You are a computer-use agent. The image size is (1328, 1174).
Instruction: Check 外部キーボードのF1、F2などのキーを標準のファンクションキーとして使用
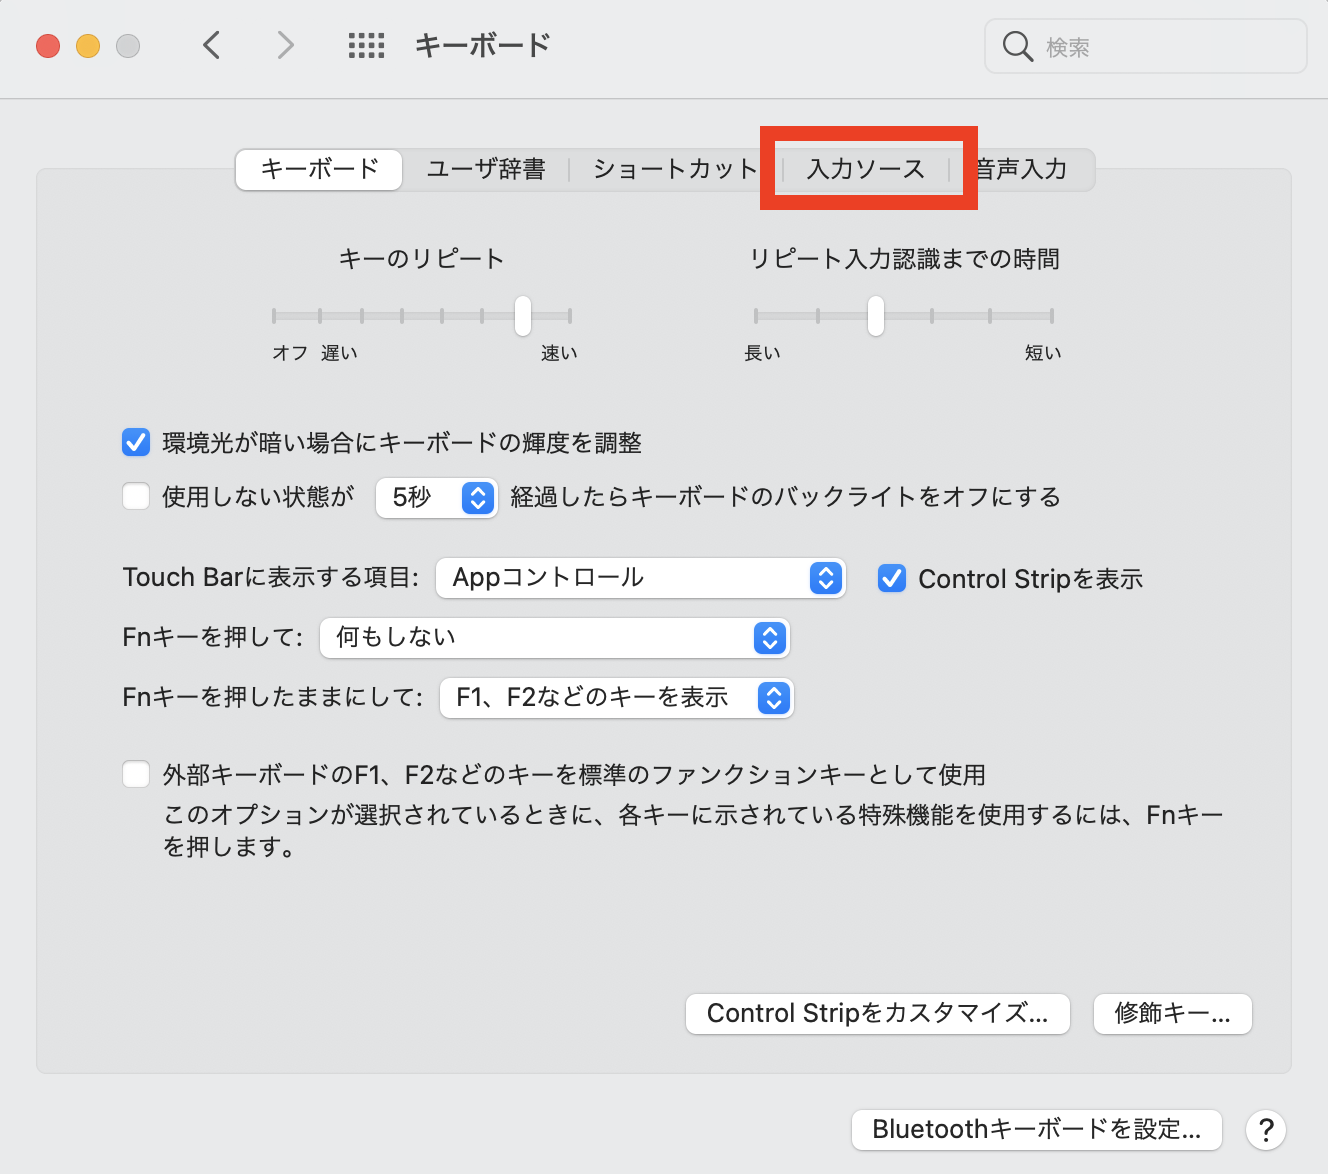point(136,773)
